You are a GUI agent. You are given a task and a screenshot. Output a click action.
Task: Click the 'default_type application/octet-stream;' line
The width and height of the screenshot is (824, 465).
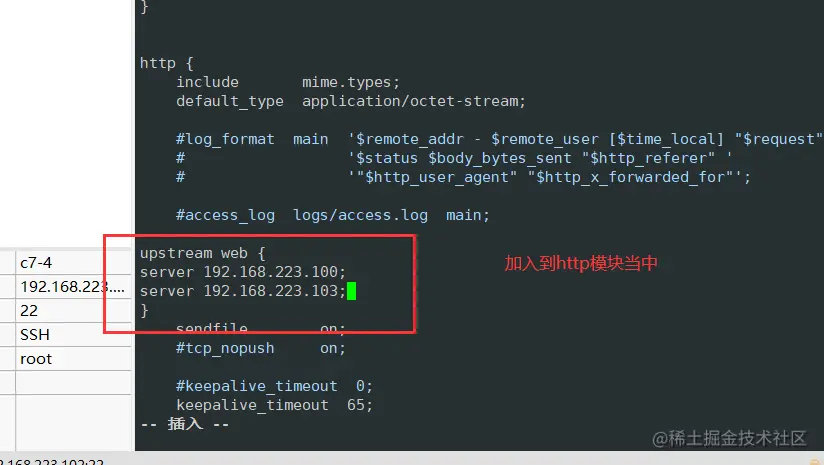[350, 101]
